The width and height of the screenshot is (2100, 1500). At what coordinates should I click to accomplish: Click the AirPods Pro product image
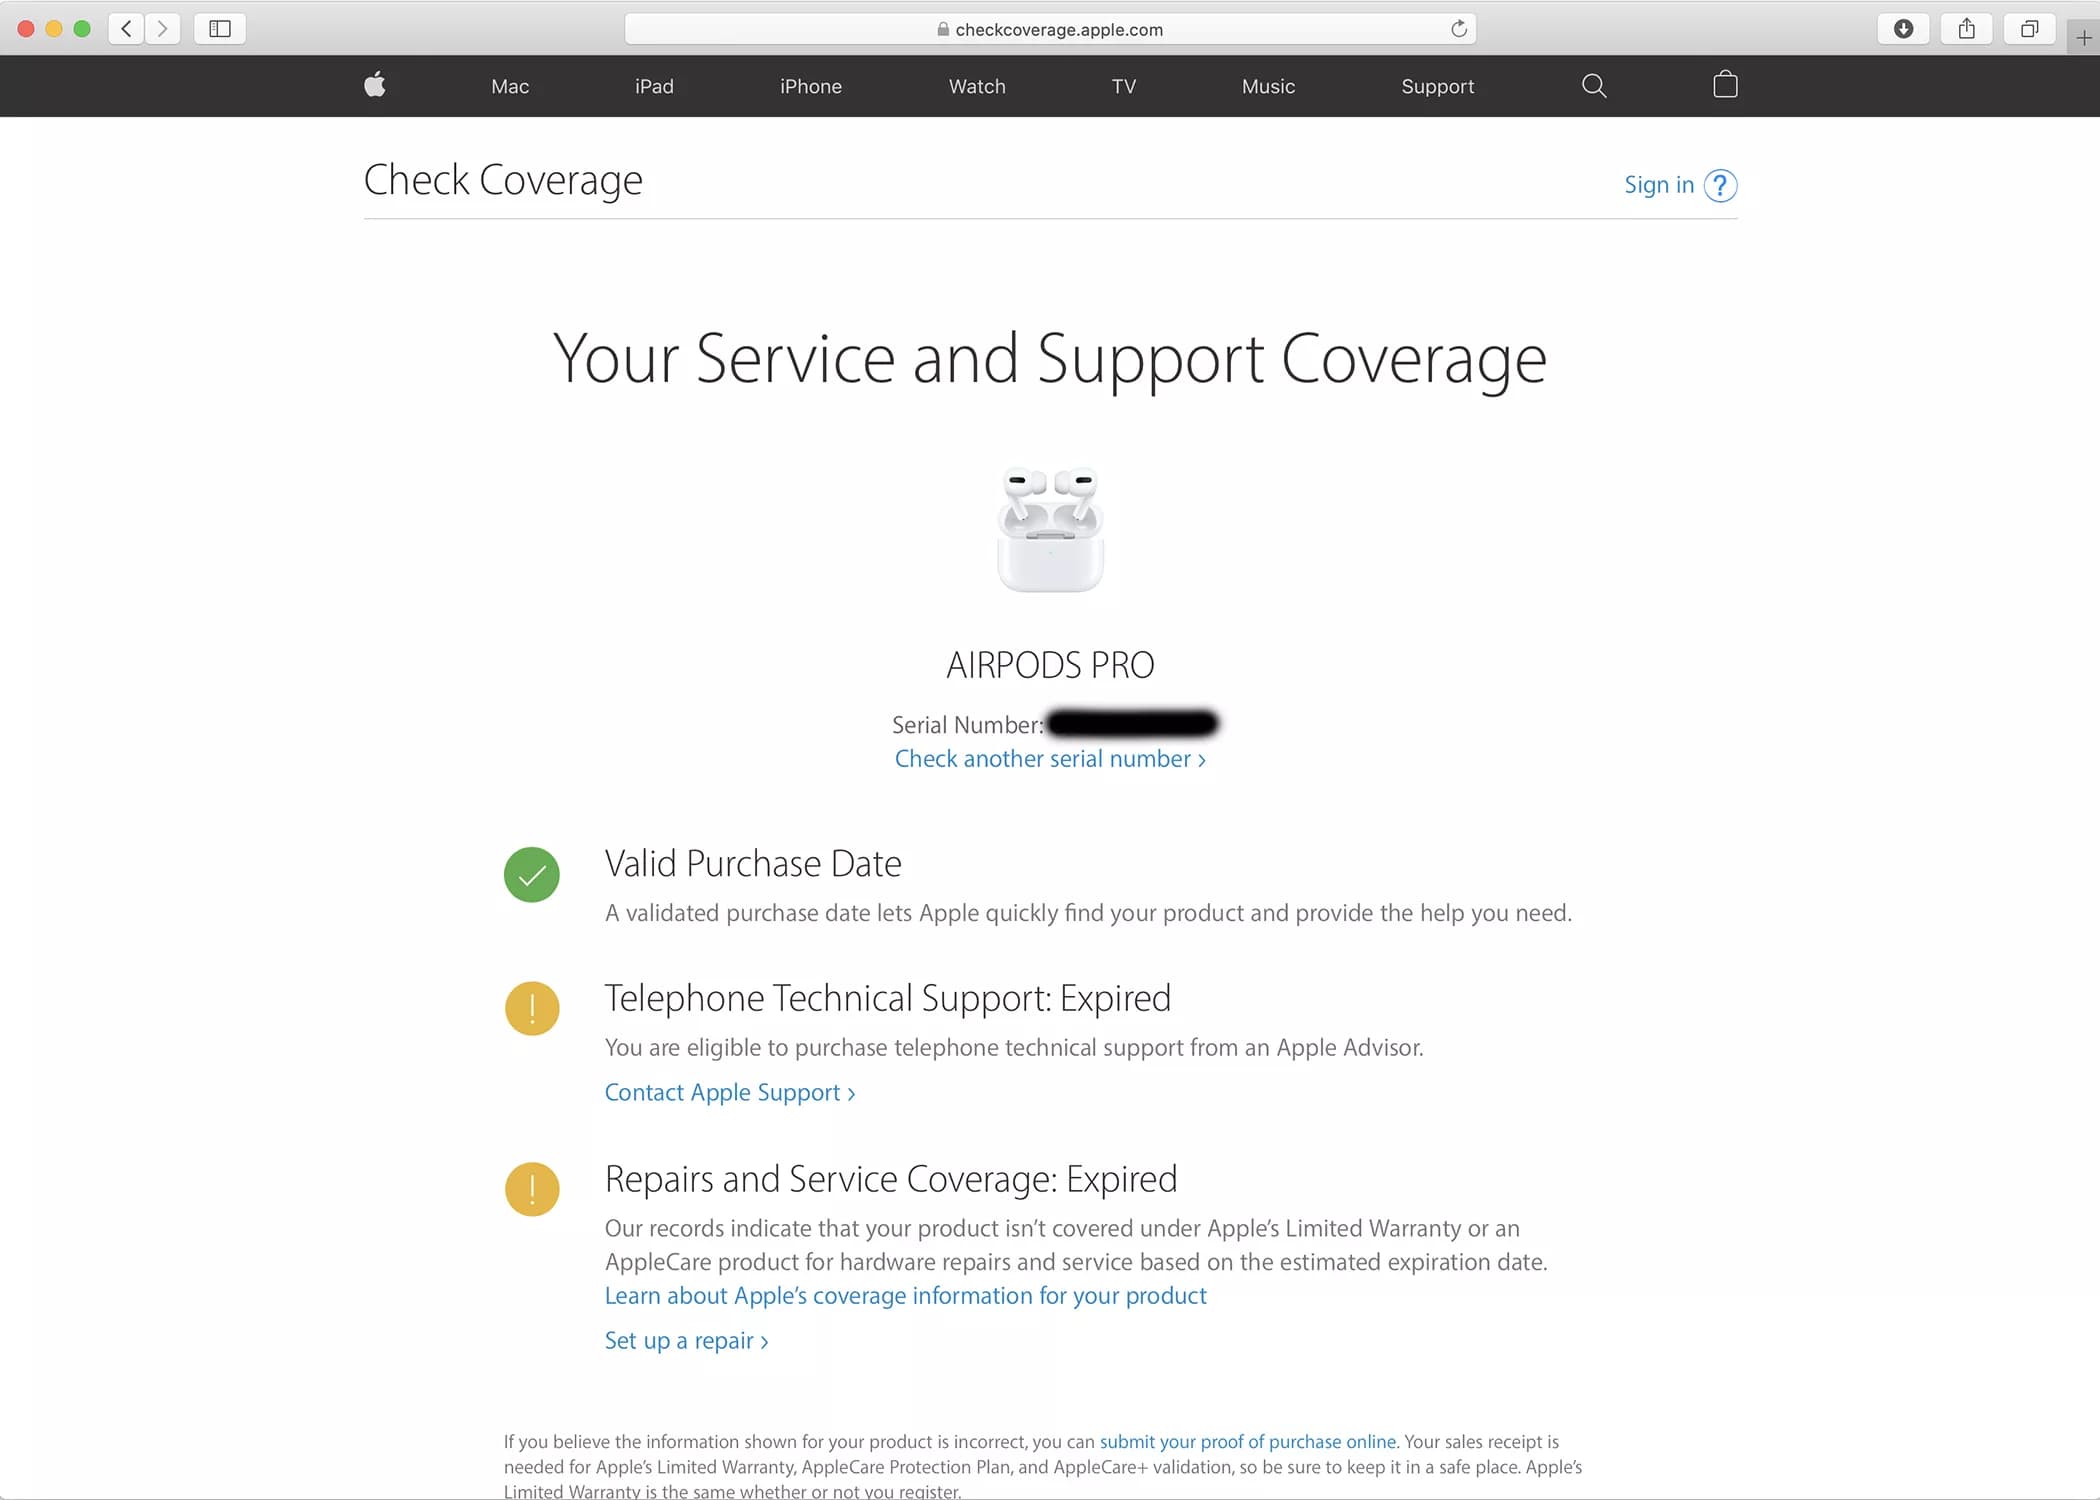tap(1050, 529)
